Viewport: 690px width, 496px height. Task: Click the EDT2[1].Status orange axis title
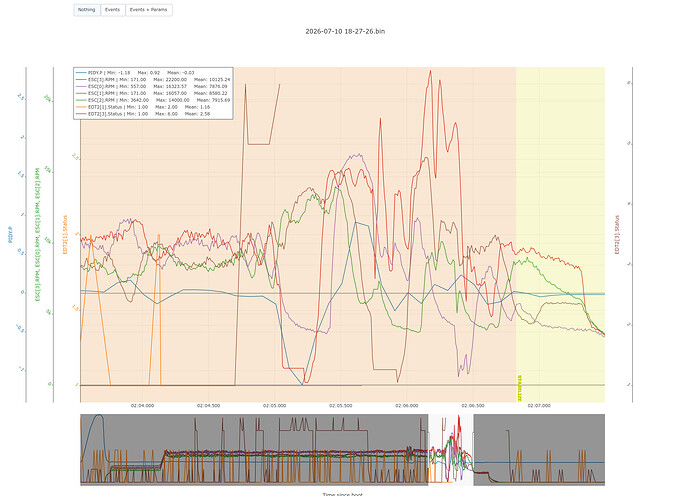tap(65, 235)
